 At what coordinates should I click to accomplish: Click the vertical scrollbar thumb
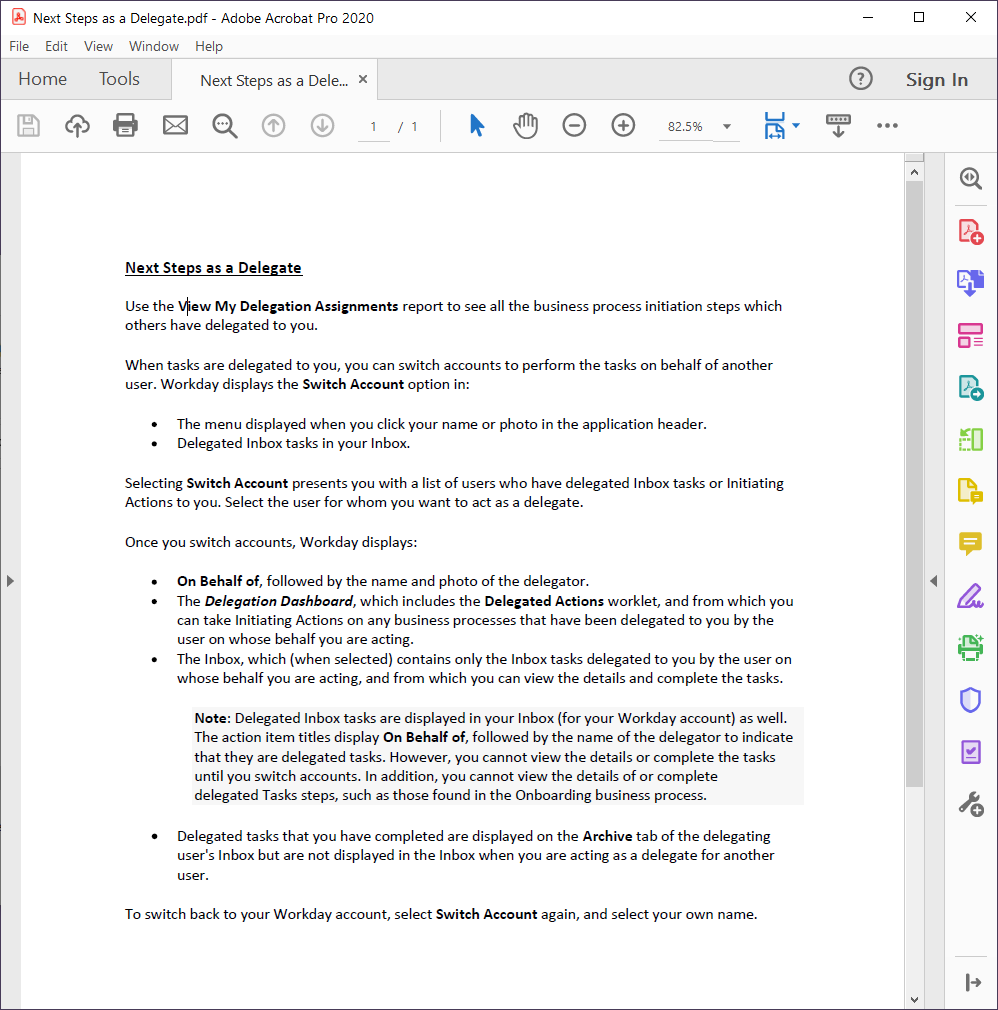[x=914, y=483]
